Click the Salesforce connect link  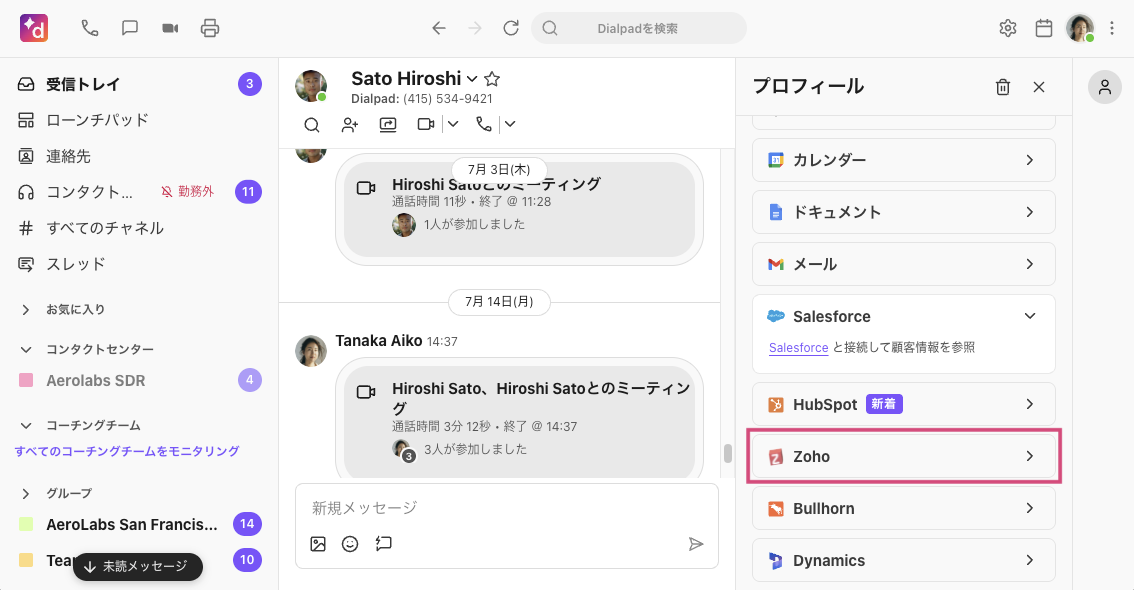tap(798, 347)
